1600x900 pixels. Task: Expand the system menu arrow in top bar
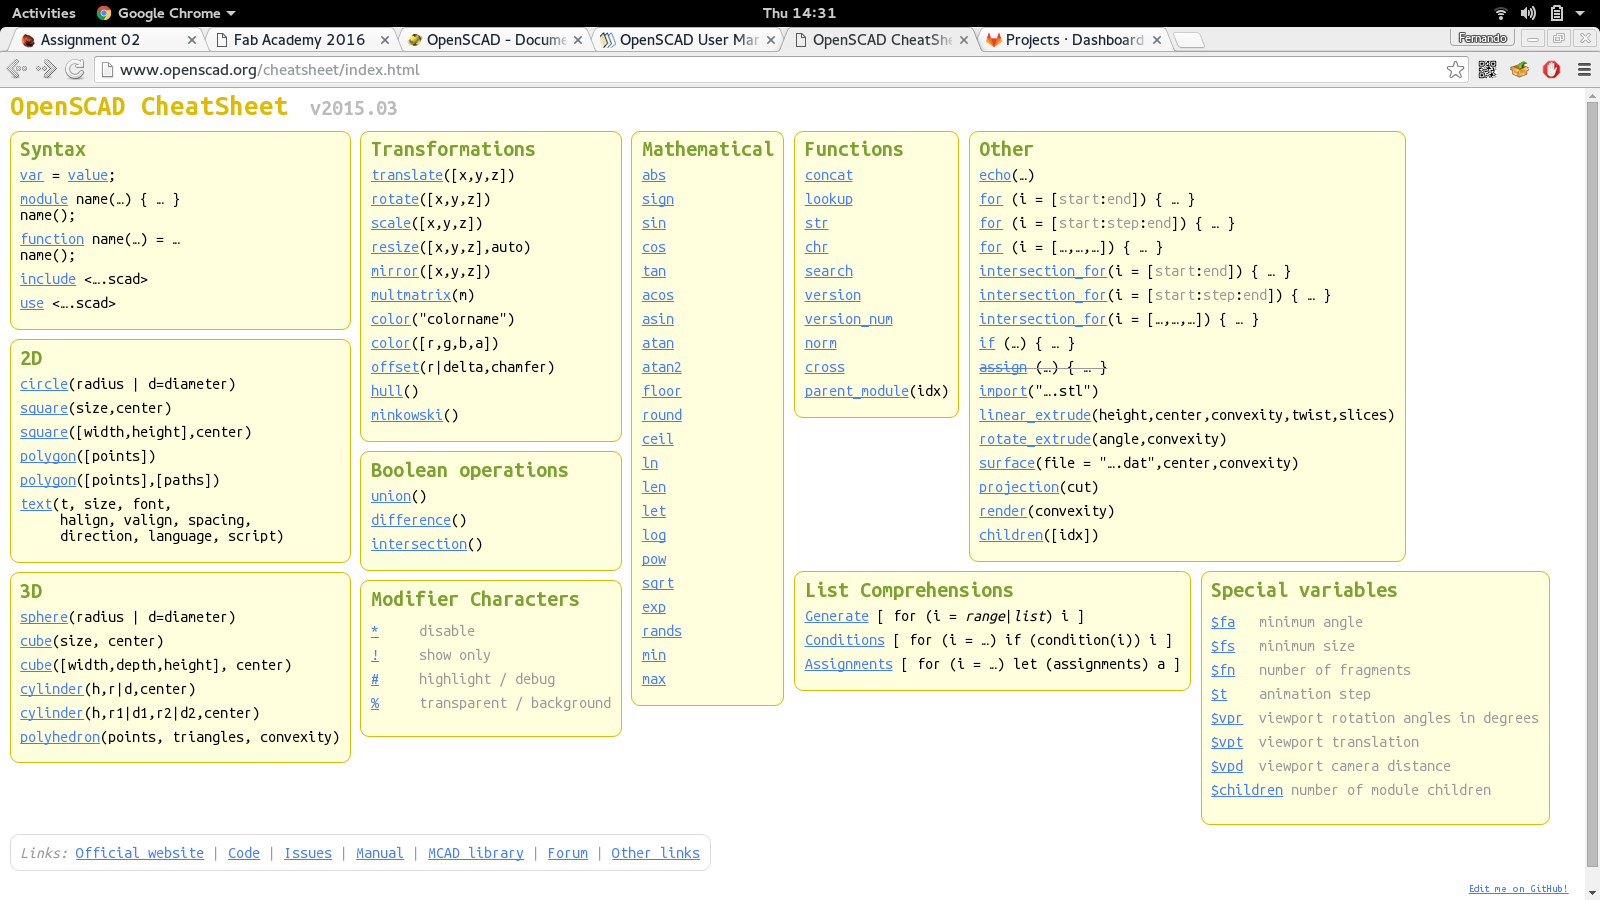[x=1580, y=13]
